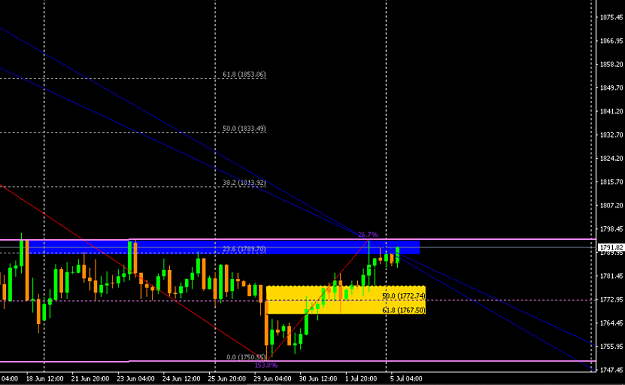The height and width of the screenshot is (385, 625).
Task: Click the 30 Jun 12:00 time label
Action: click(x=318, y=378)
